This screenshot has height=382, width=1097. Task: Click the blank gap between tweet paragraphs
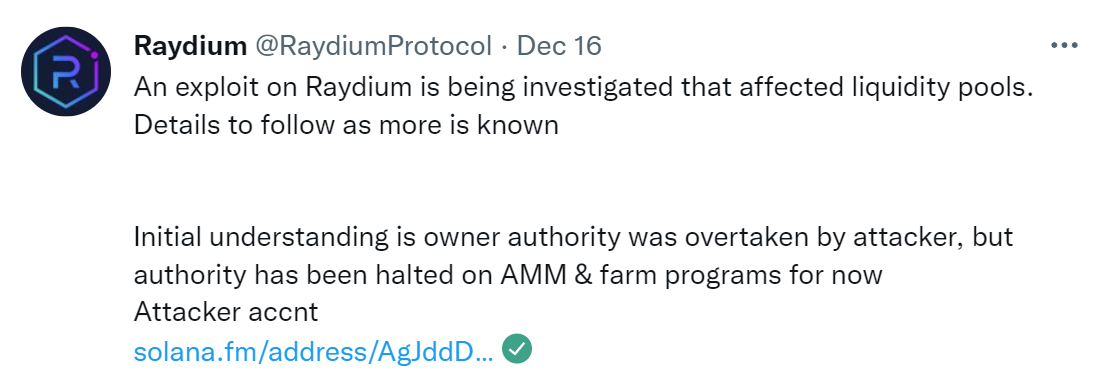pyautogui.click(x=583, y=181)
